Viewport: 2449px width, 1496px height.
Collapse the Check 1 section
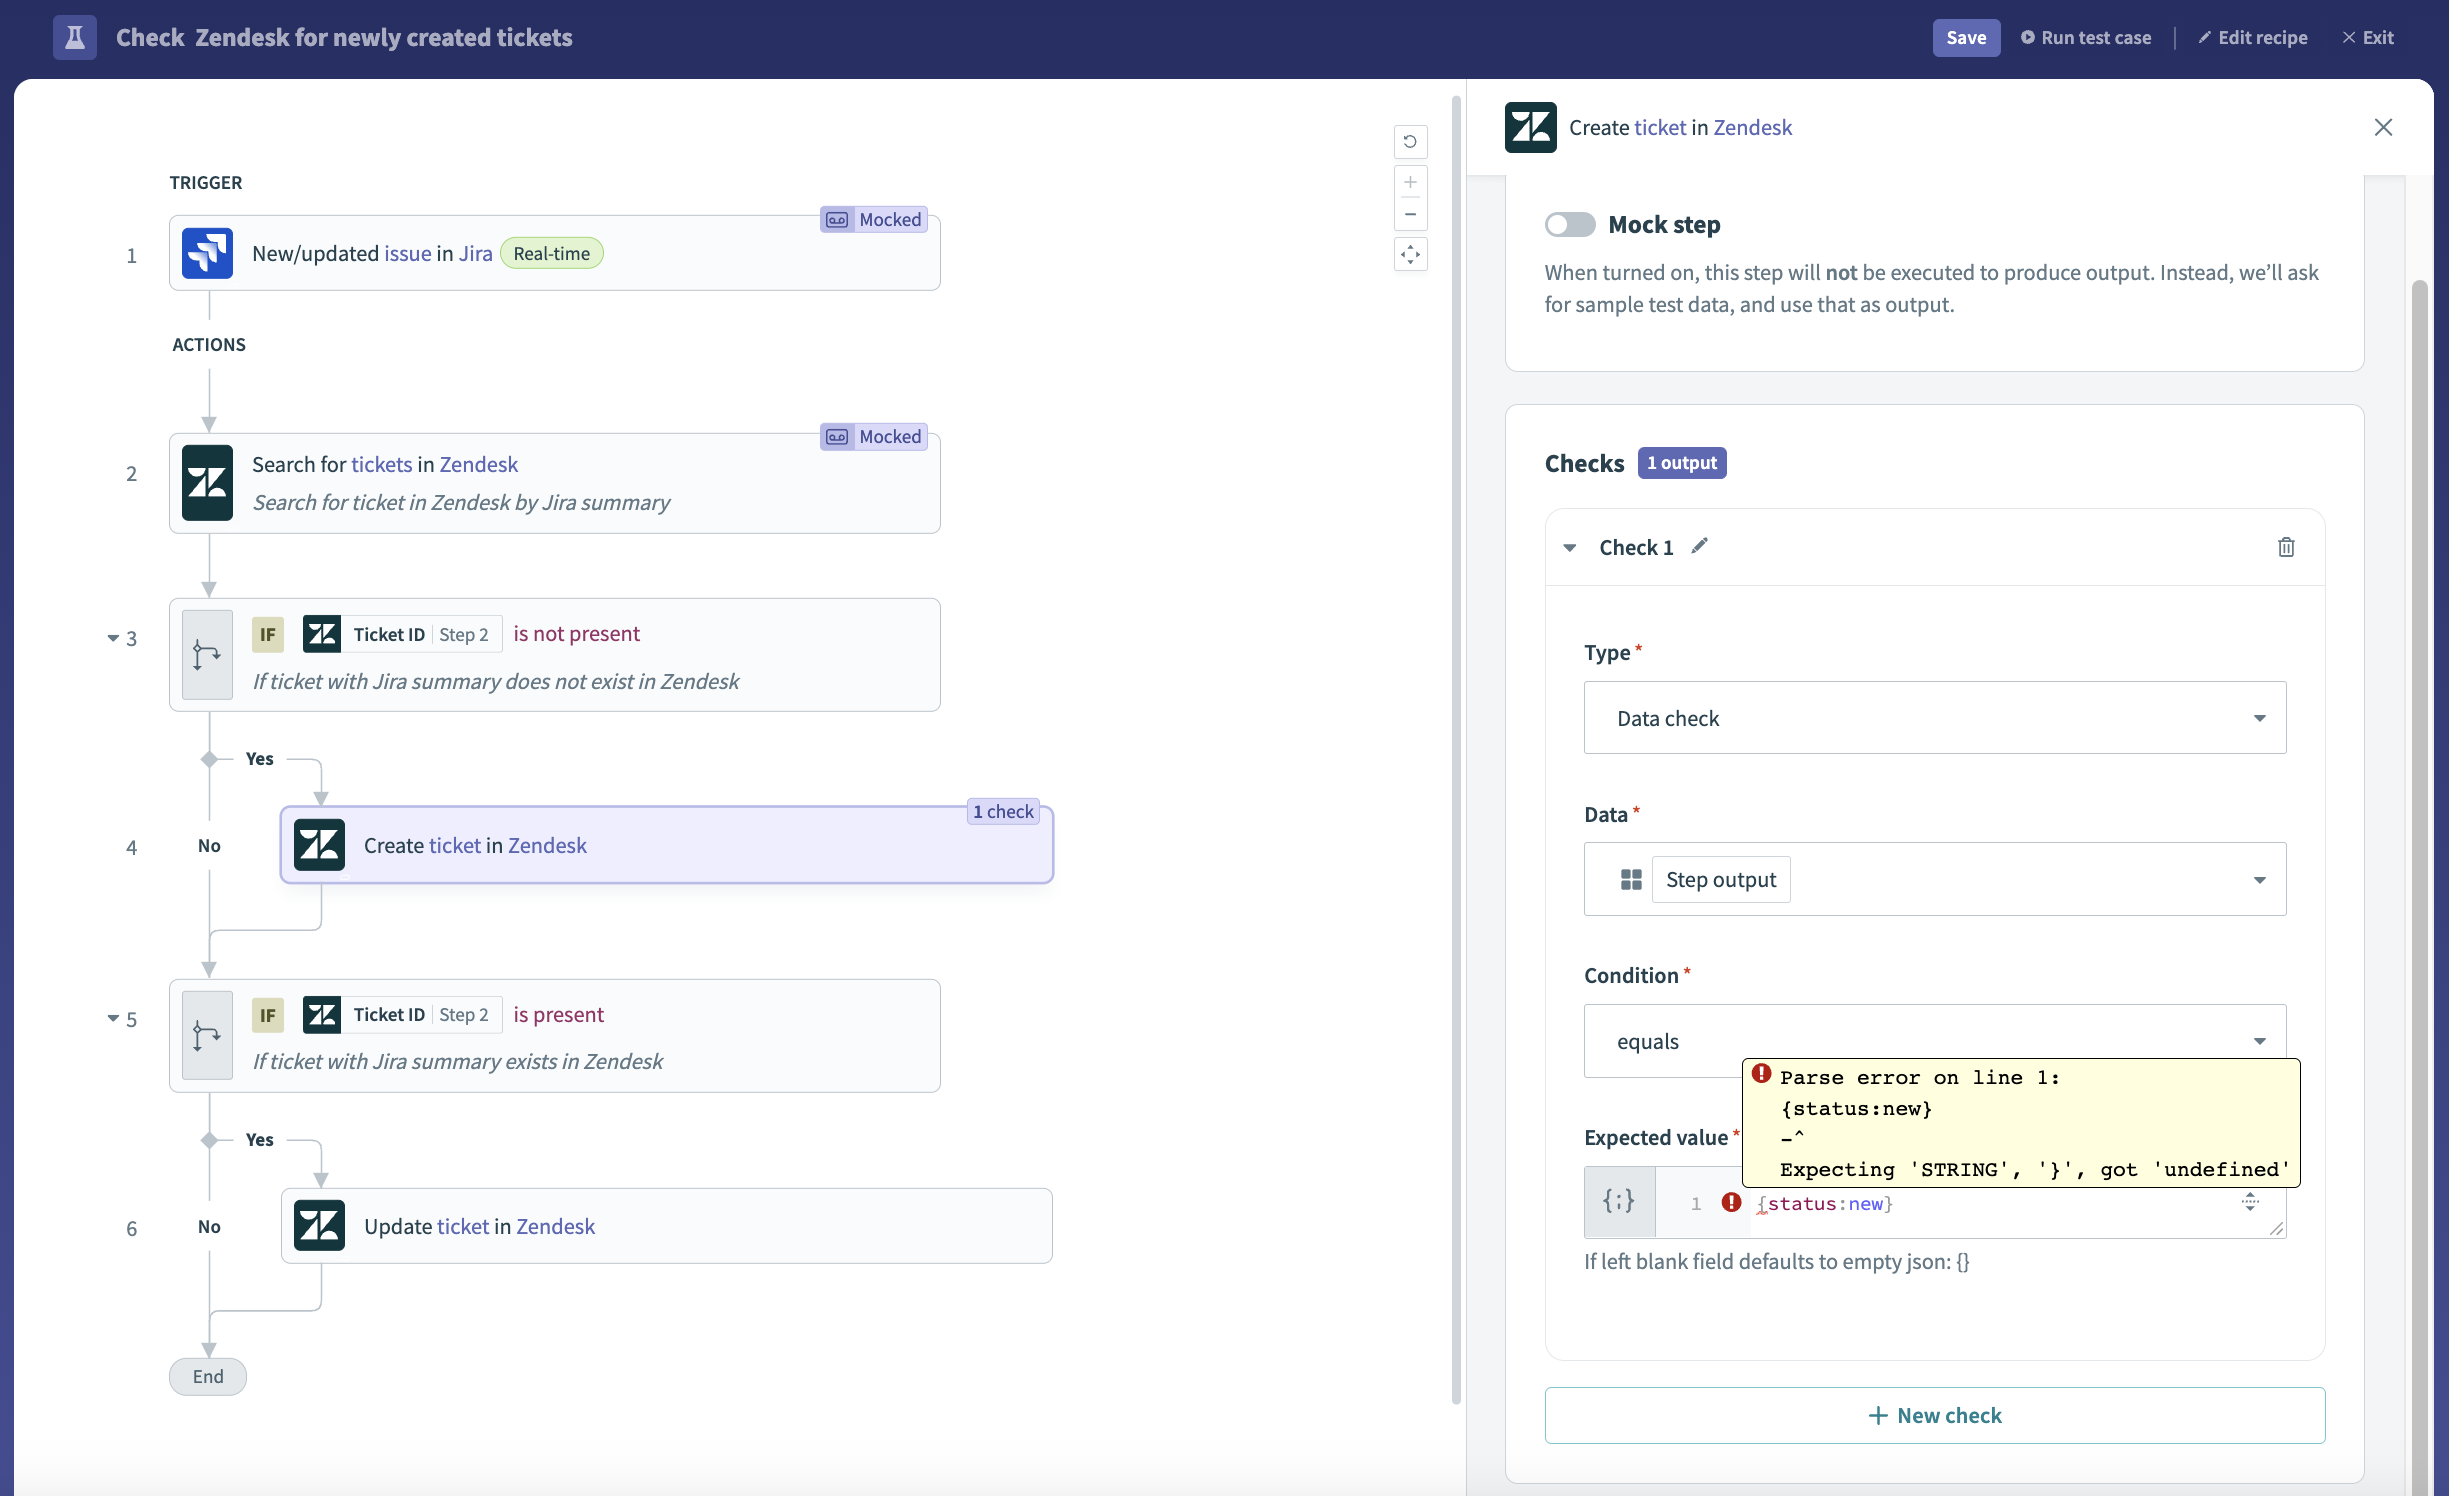(x=1570, y=547)
